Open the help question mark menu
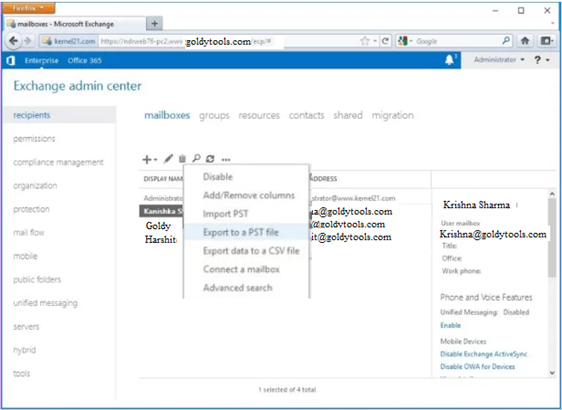 click(542, 60)
